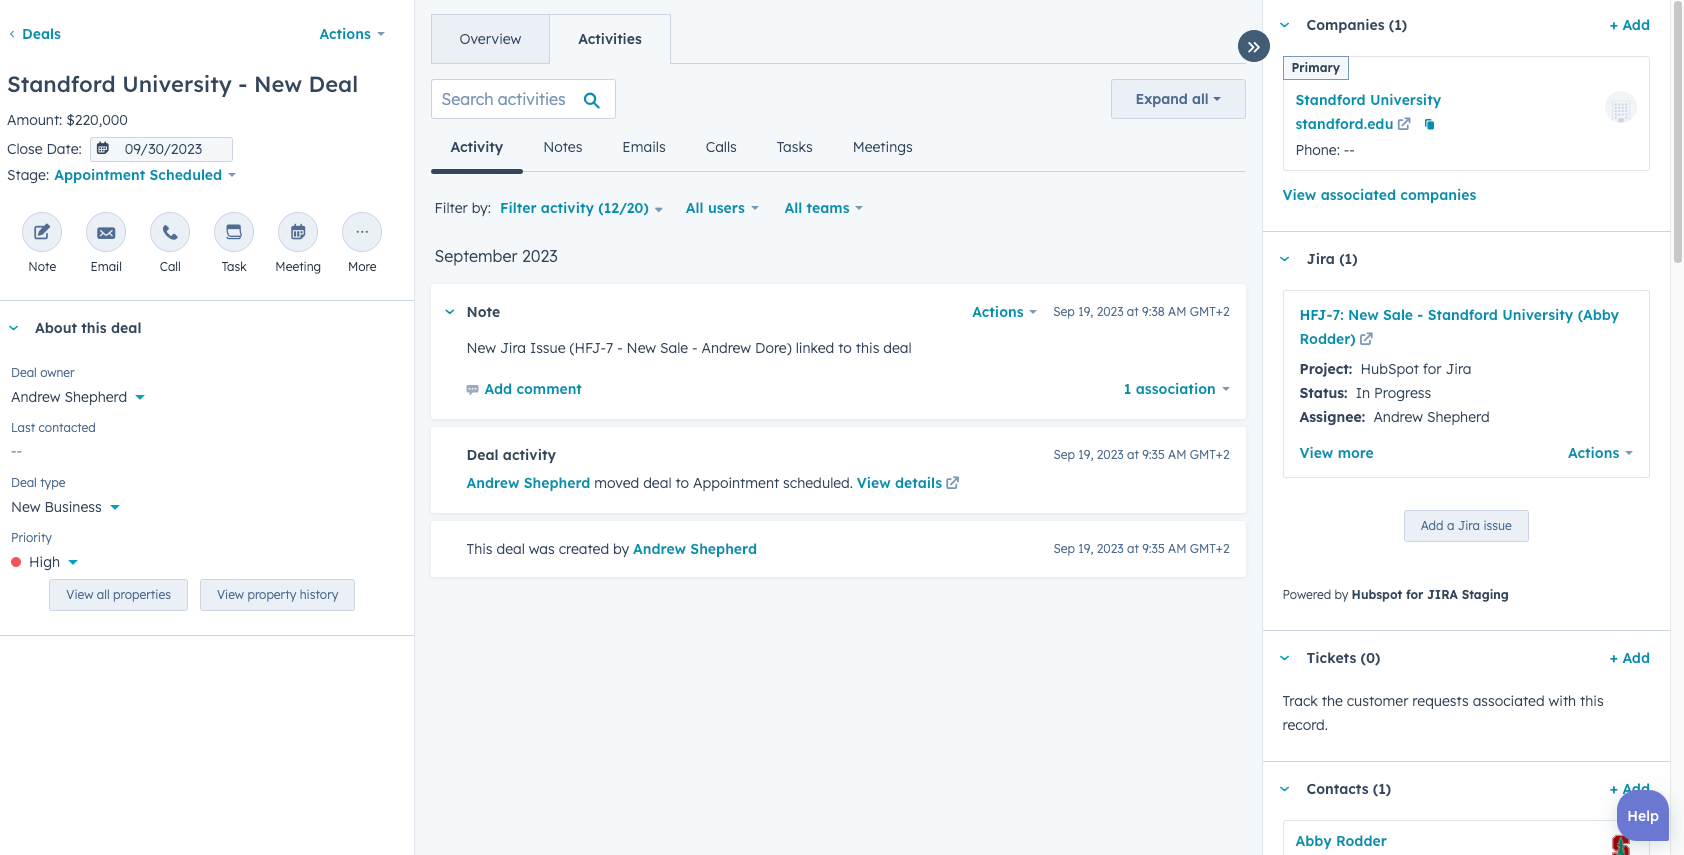The image size is (1684, 855).
Task: Collapse the right sidebar with double-chevron button
Action: click(1253, 46)
